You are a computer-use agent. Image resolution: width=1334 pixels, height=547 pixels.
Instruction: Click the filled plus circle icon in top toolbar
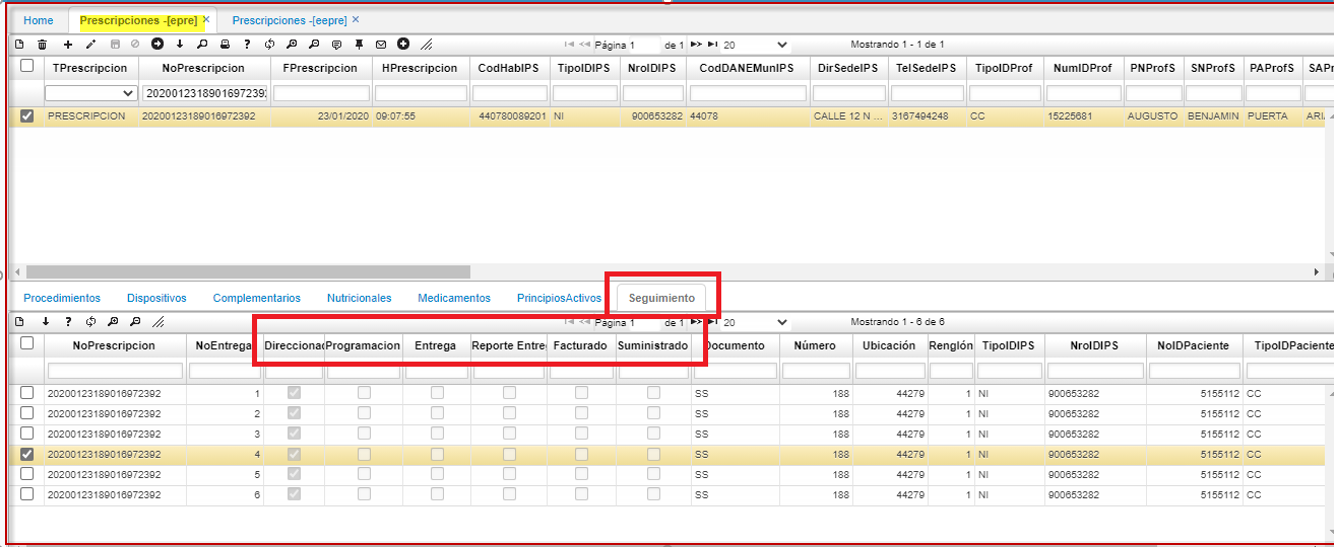click(x=403, y=44)
